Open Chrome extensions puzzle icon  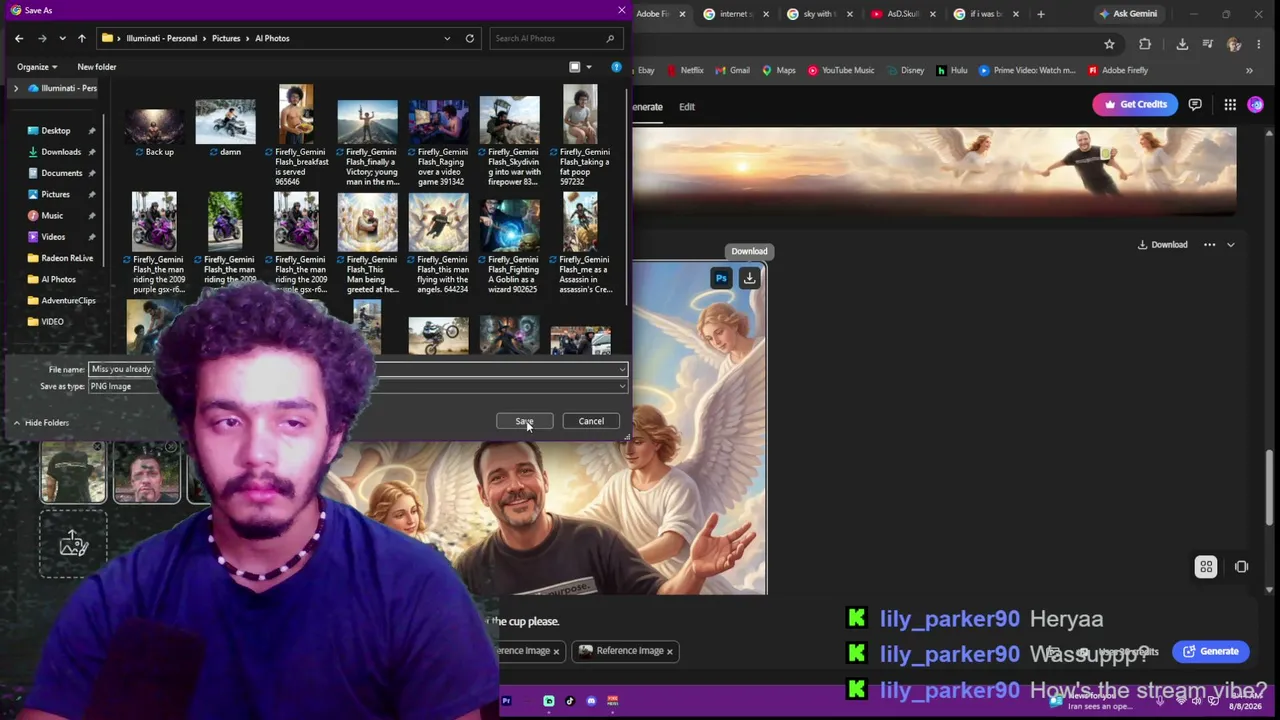click(1145, 44)
